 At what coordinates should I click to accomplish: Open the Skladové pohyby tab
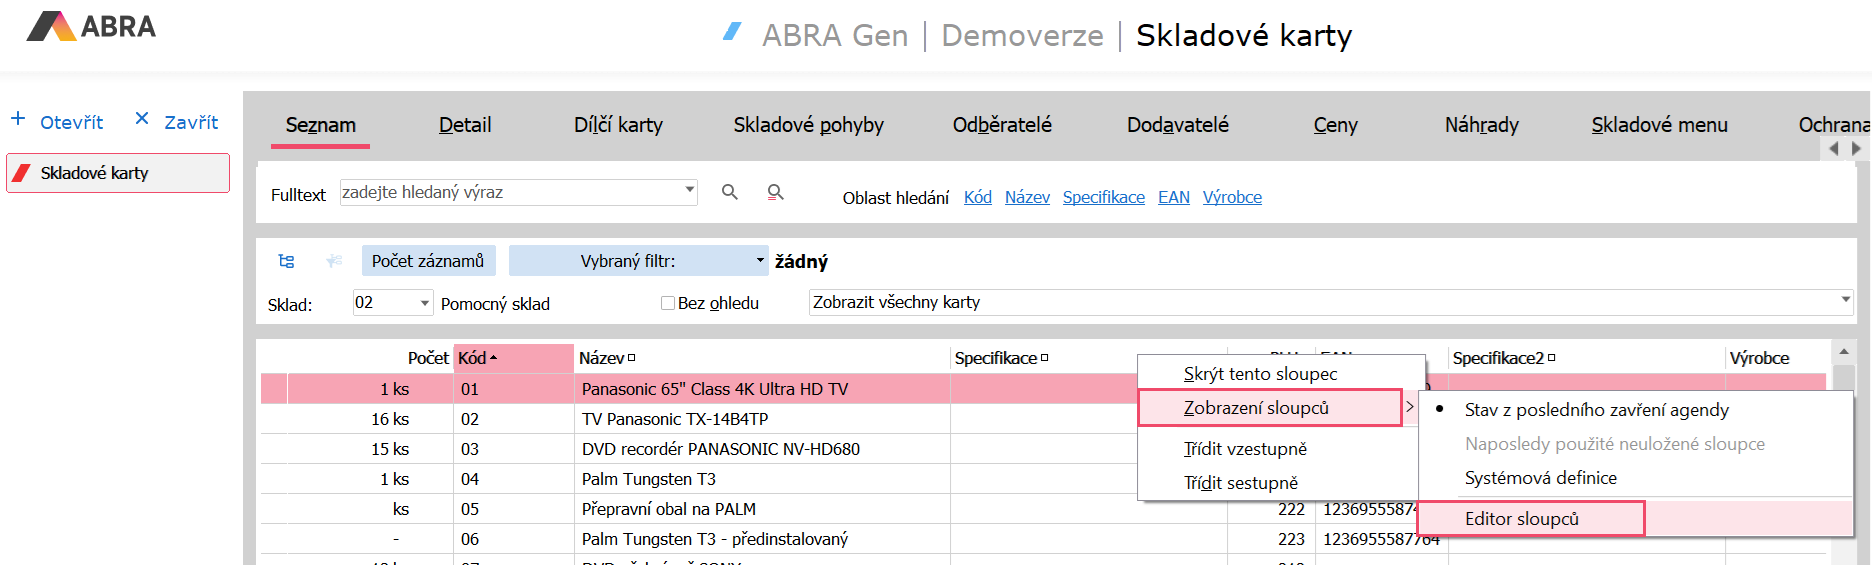pyautogui.click(x=808, y=125)
